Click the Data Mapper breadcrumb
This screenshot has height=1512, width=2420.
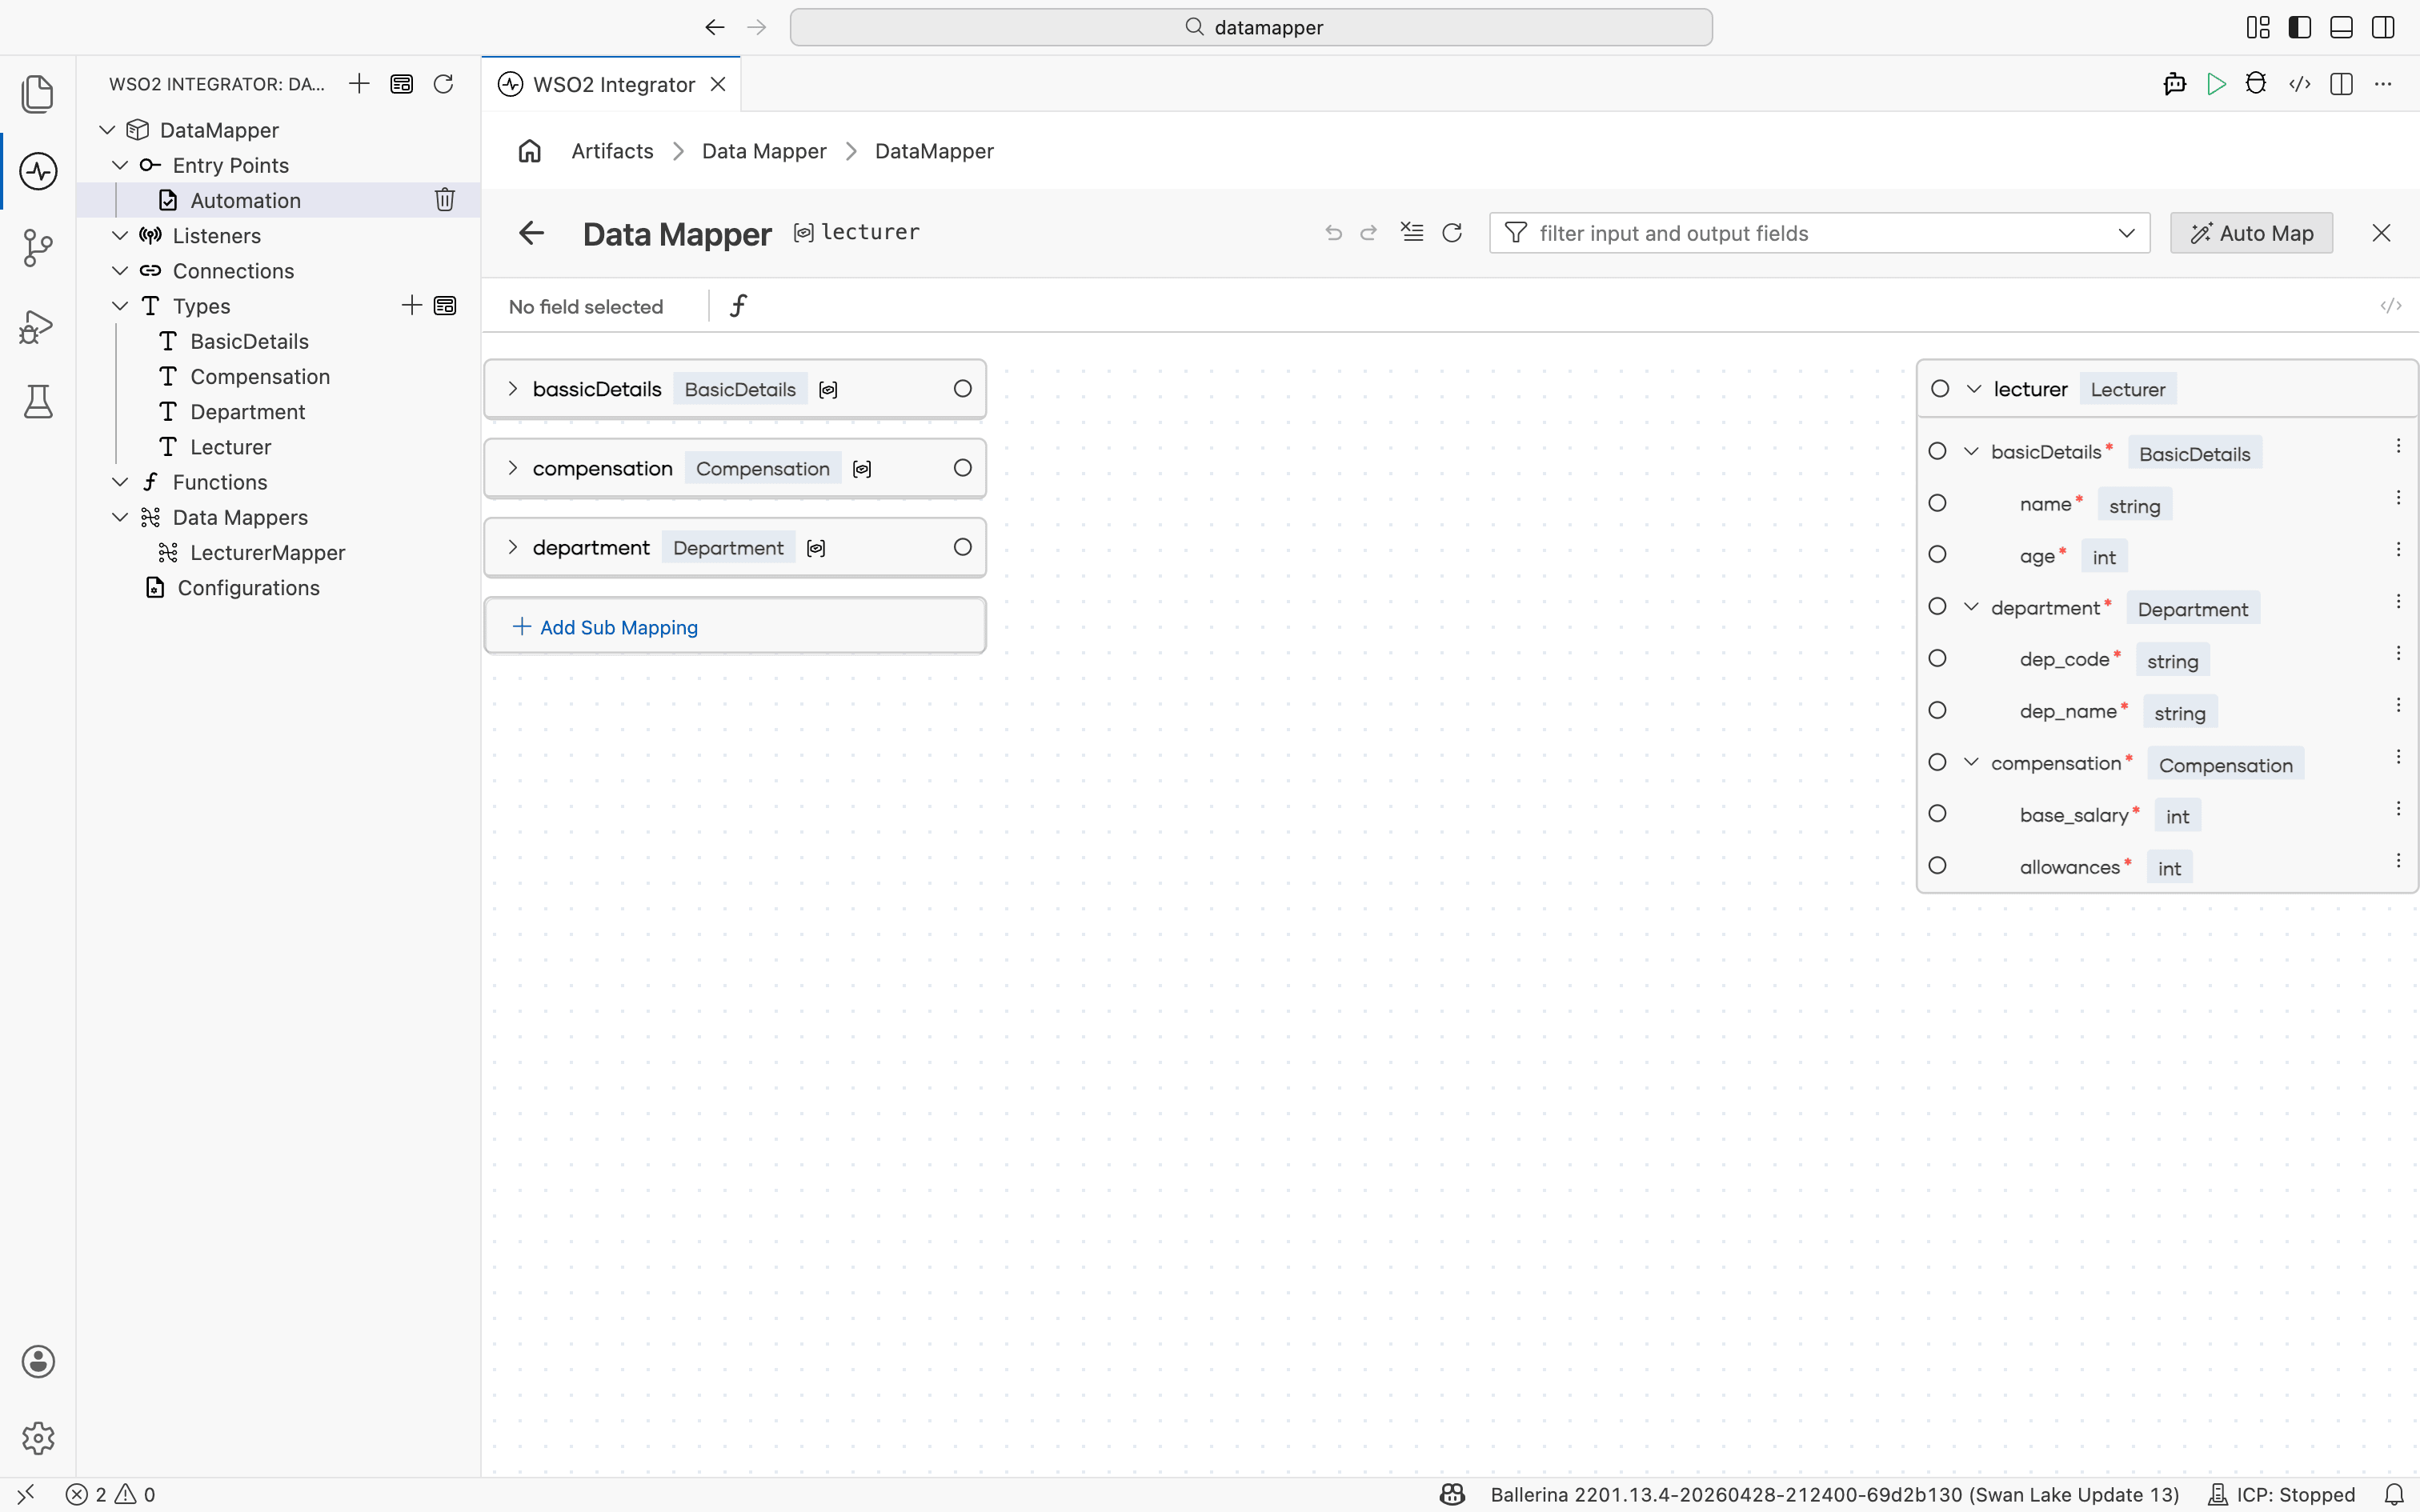coord(764,151)
